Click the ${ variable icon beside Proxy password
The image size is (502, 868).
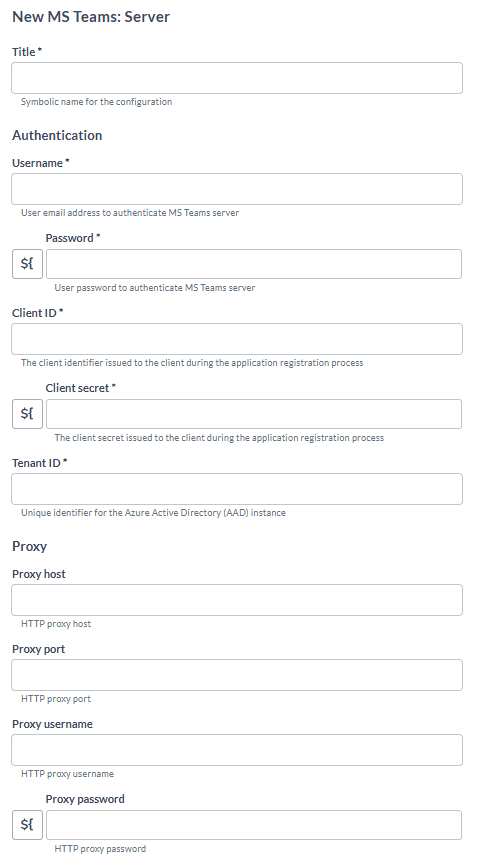pyautogui.click(x=27, y=825)
